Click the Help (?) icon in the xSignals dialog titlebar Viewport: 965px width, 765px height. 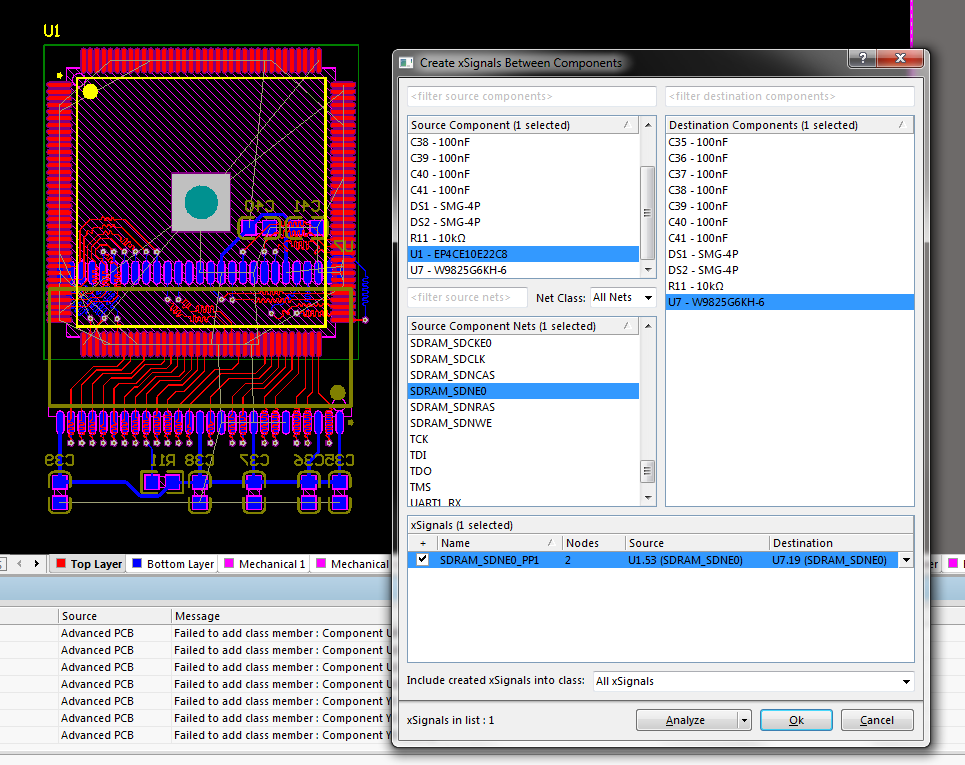coord(861,58)
